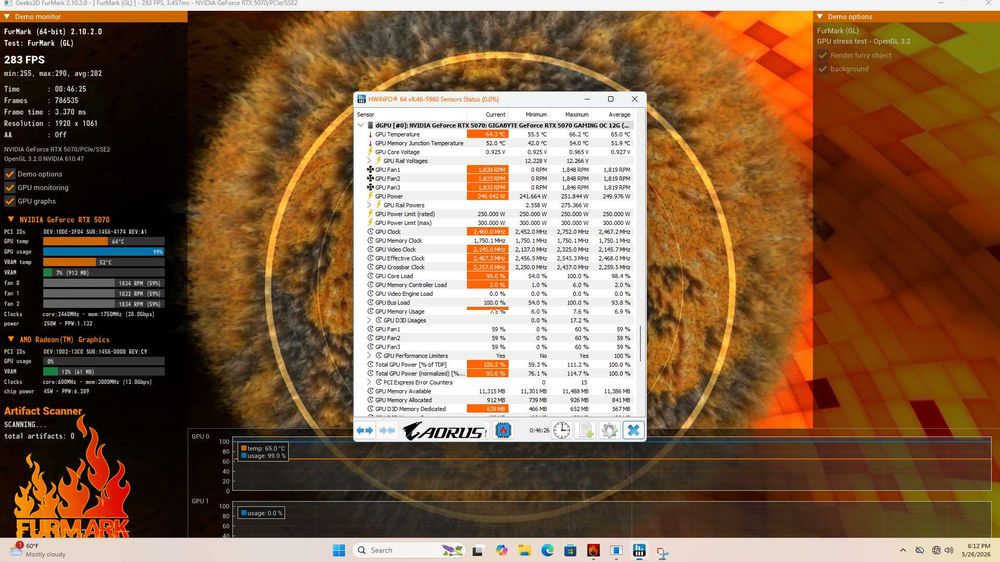Open clock and date in taskbar
The height and width of the screenshot is (562, 1000).
pyautogui.click(x=976, y=550)
